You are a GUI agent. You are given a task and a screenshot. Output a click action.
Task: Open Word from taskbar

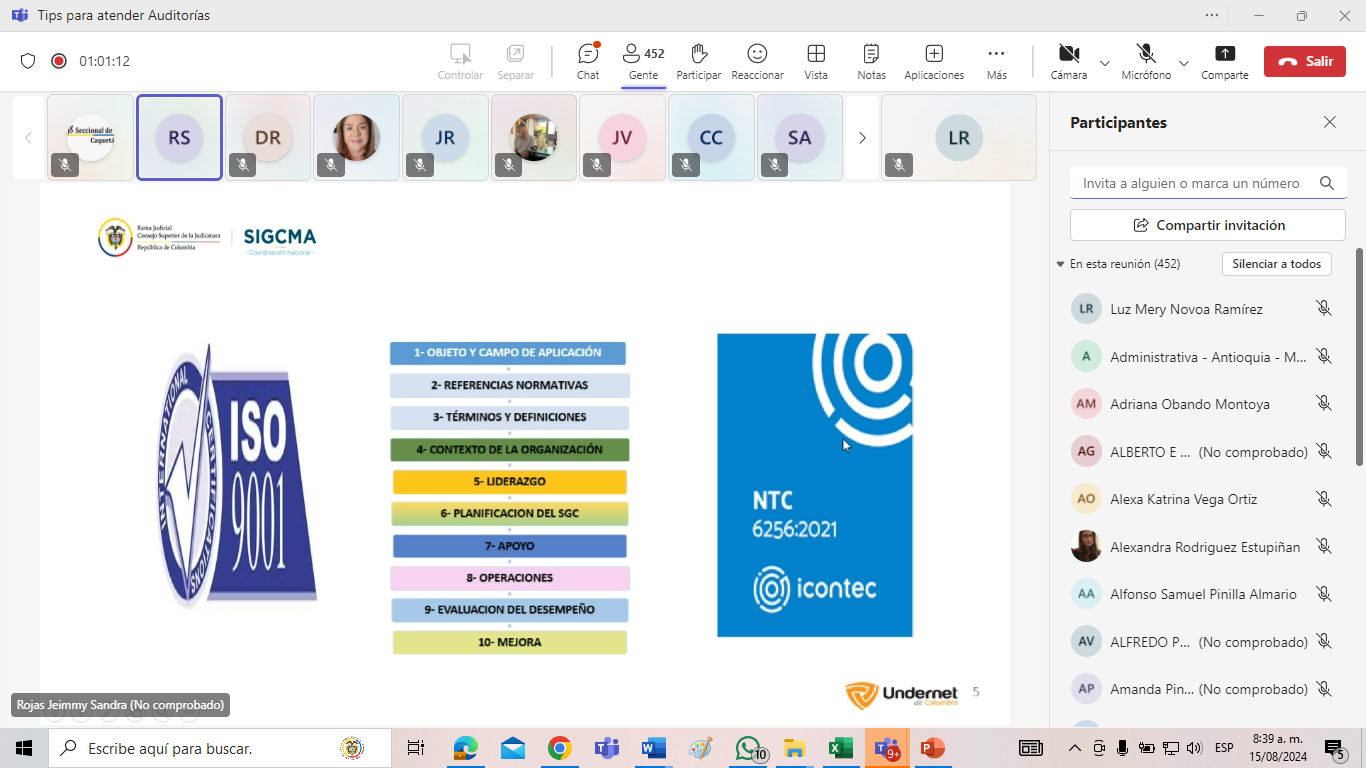(653, 748)
